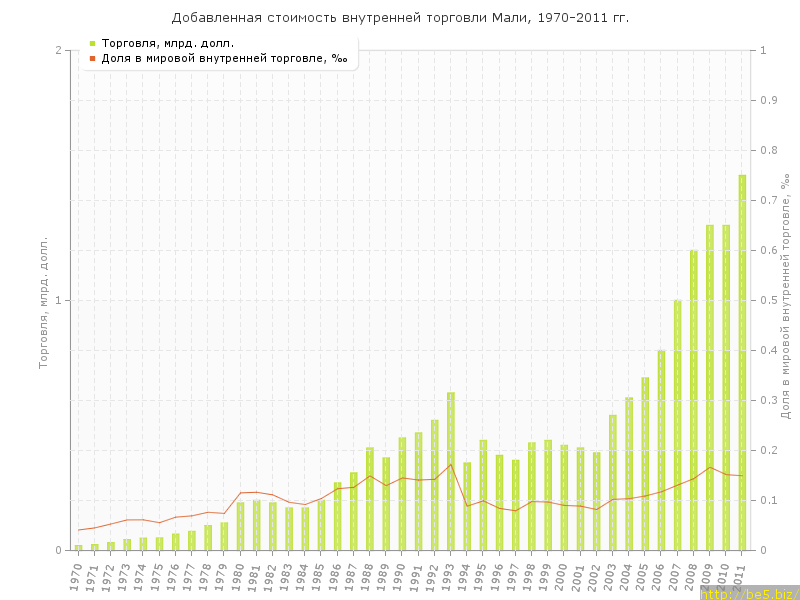Click the value 2 on left axis
This screenshot has width=800, height=600.
pos(58,50)
